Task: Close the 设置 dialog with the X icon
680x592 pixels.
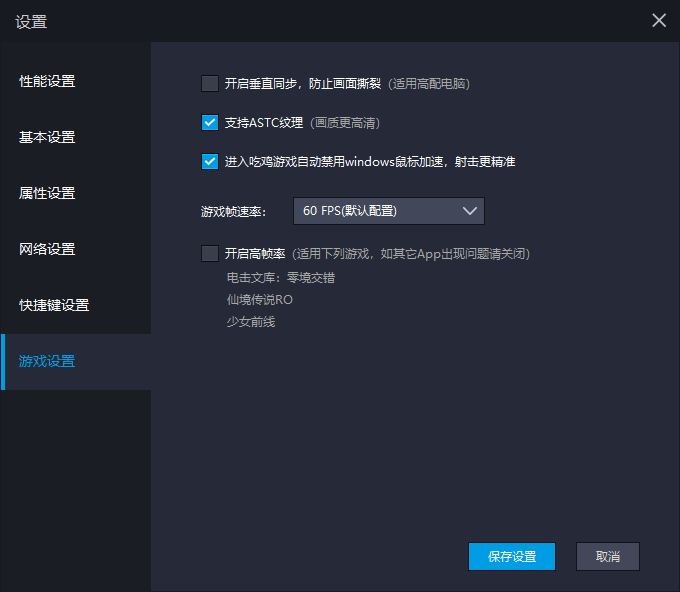Action: [x=659, y=20]
